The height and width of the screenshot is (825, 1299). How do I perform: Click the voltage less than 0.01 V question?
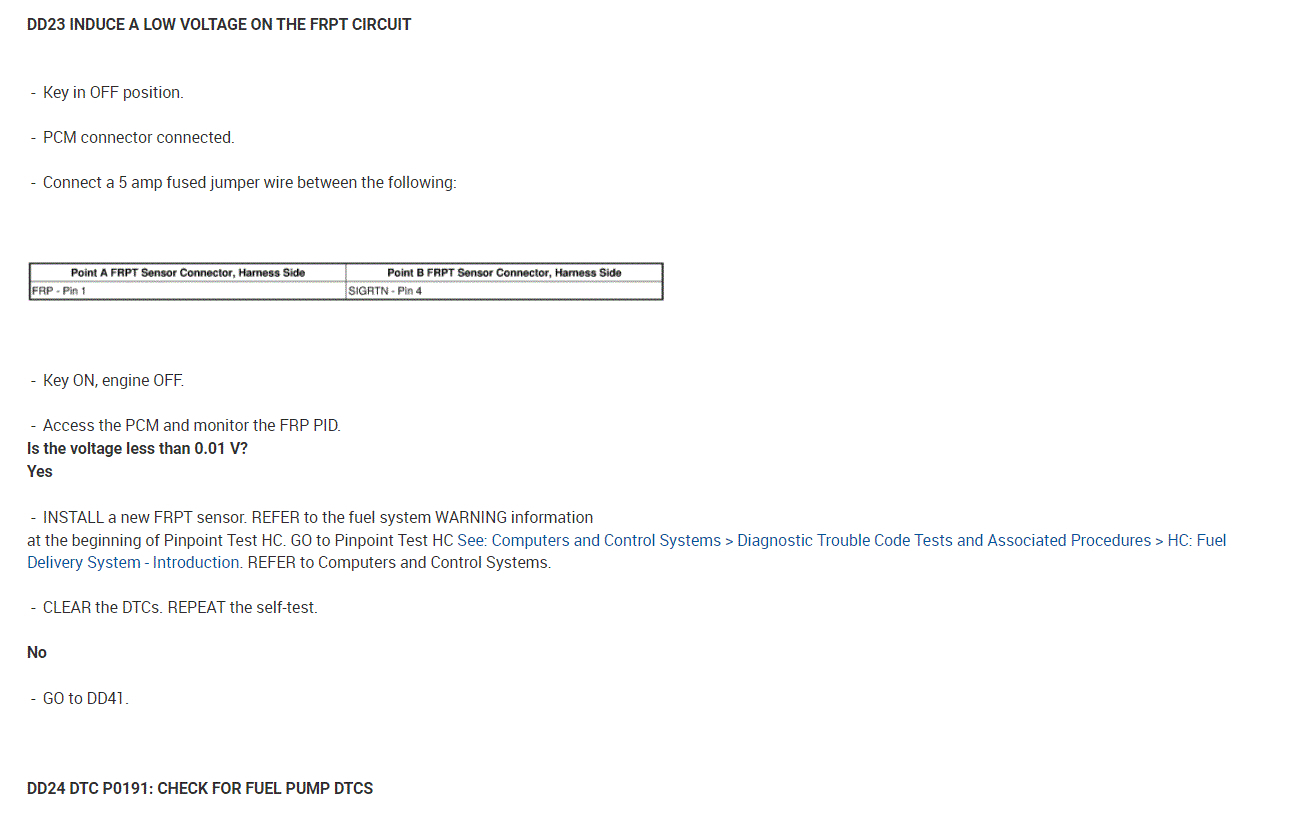tap(137, 449)
